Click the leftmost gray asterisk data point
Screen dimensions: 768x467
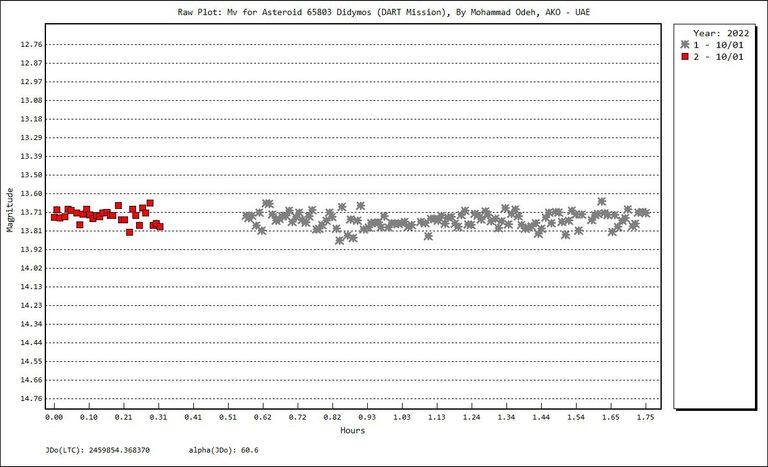click(x=246, y=216)
